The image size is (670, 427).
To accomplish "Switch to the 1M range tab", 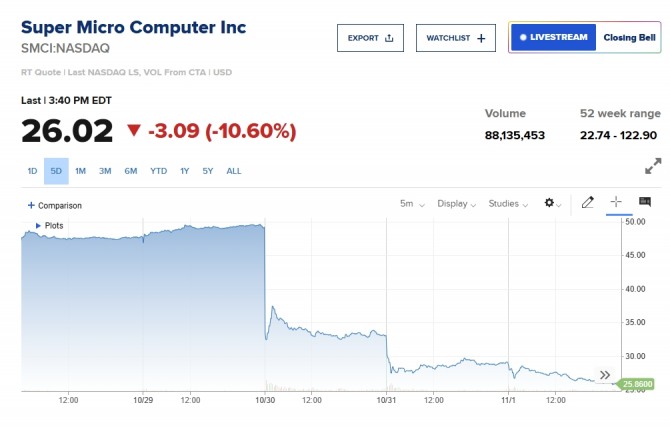I will [80, 171].
